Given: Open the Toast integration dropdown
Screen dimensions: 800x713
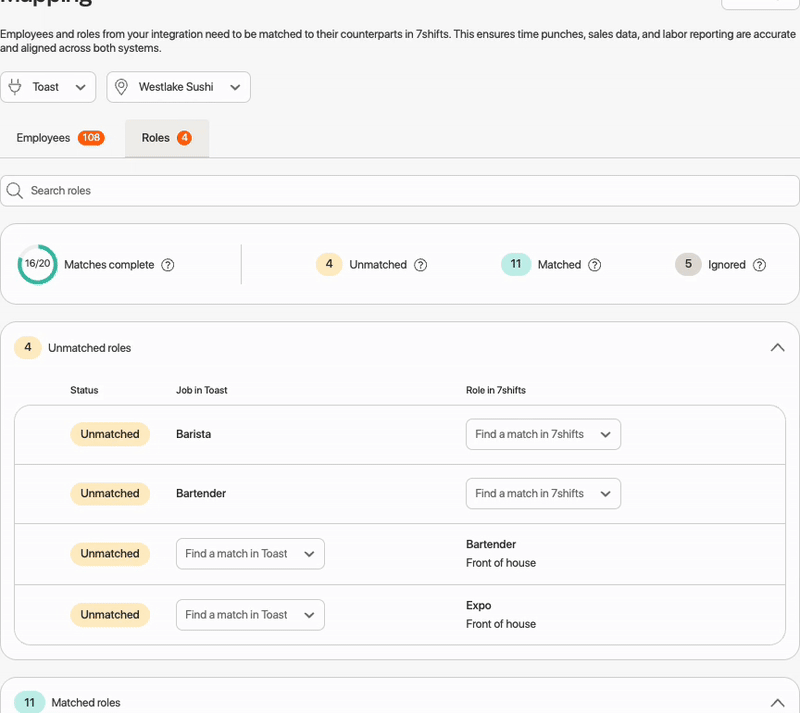Looking at the screenshot, I should [48, 87].
